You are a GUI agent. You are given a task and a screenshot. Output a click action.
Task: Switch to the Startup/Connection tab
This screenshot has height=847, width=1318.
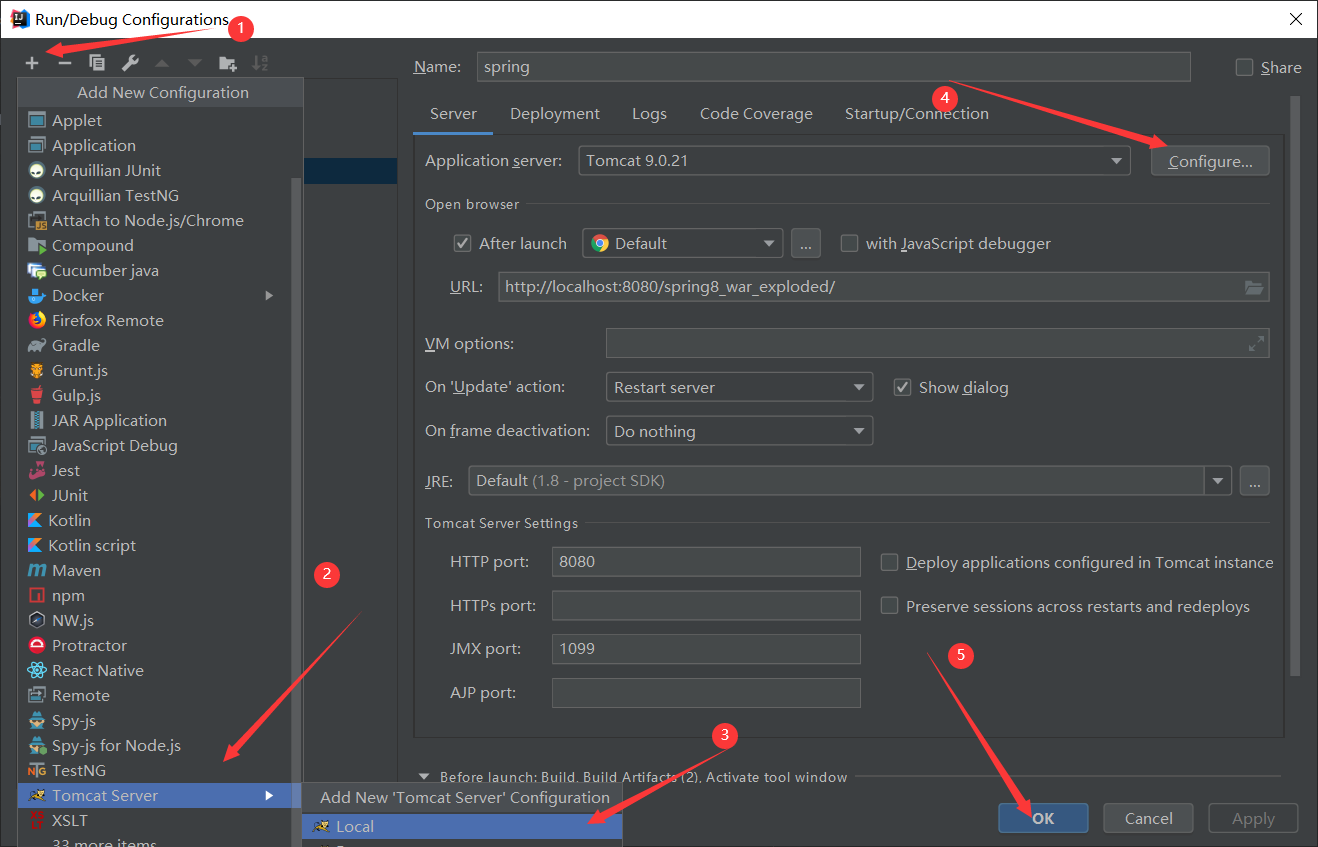pyautogui.click(x=916, y=114)
